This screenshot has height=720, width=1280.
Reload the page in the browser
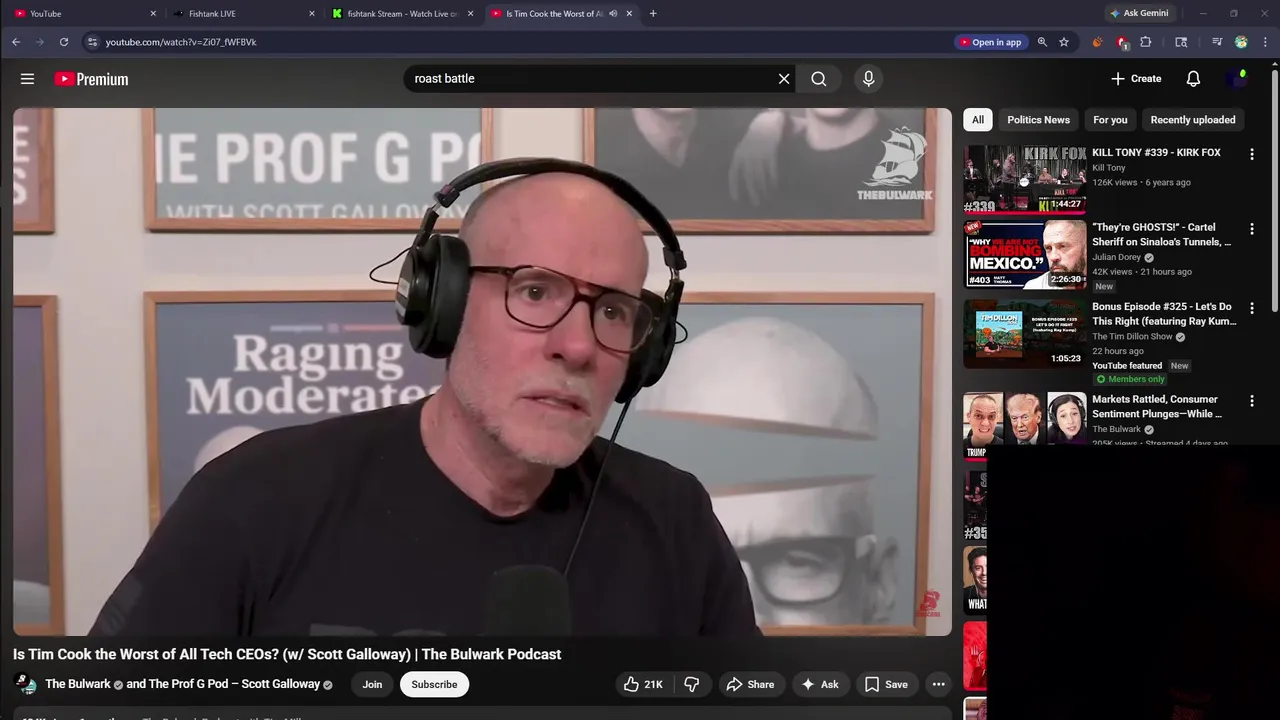click(x=64, y=42)
